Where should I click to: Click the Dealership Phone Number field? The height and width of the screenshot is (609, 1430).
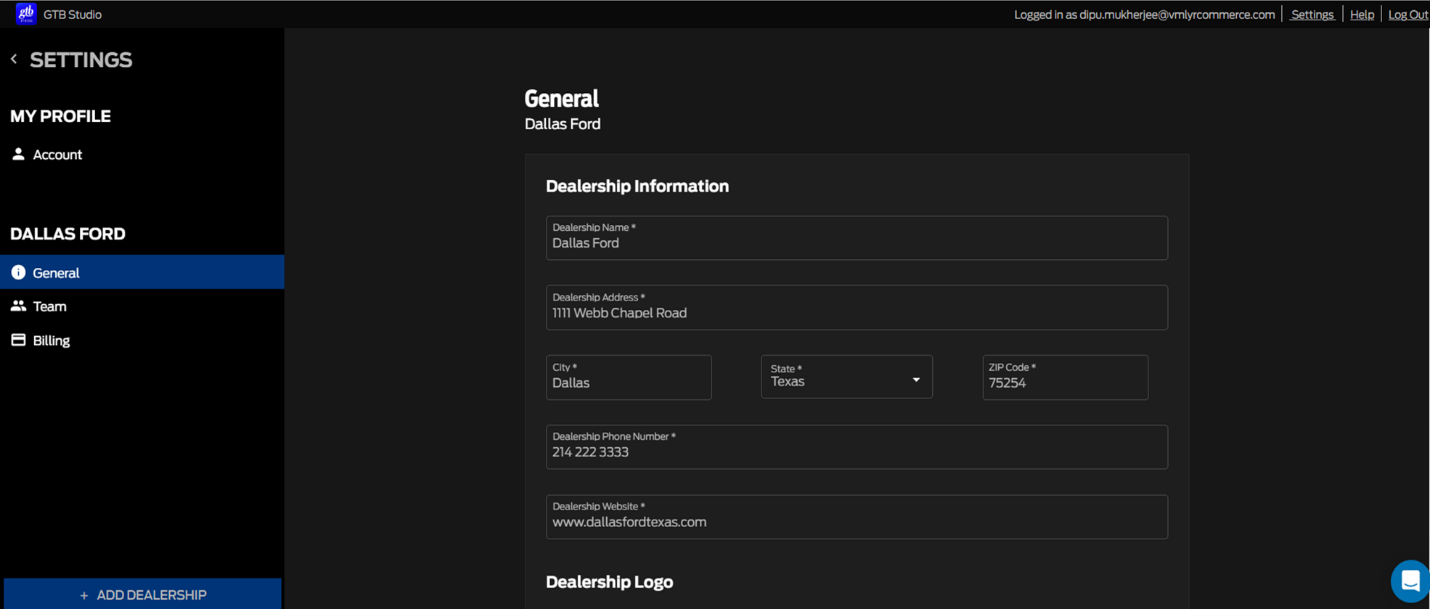pyautogui.click(x=857, y=447)
